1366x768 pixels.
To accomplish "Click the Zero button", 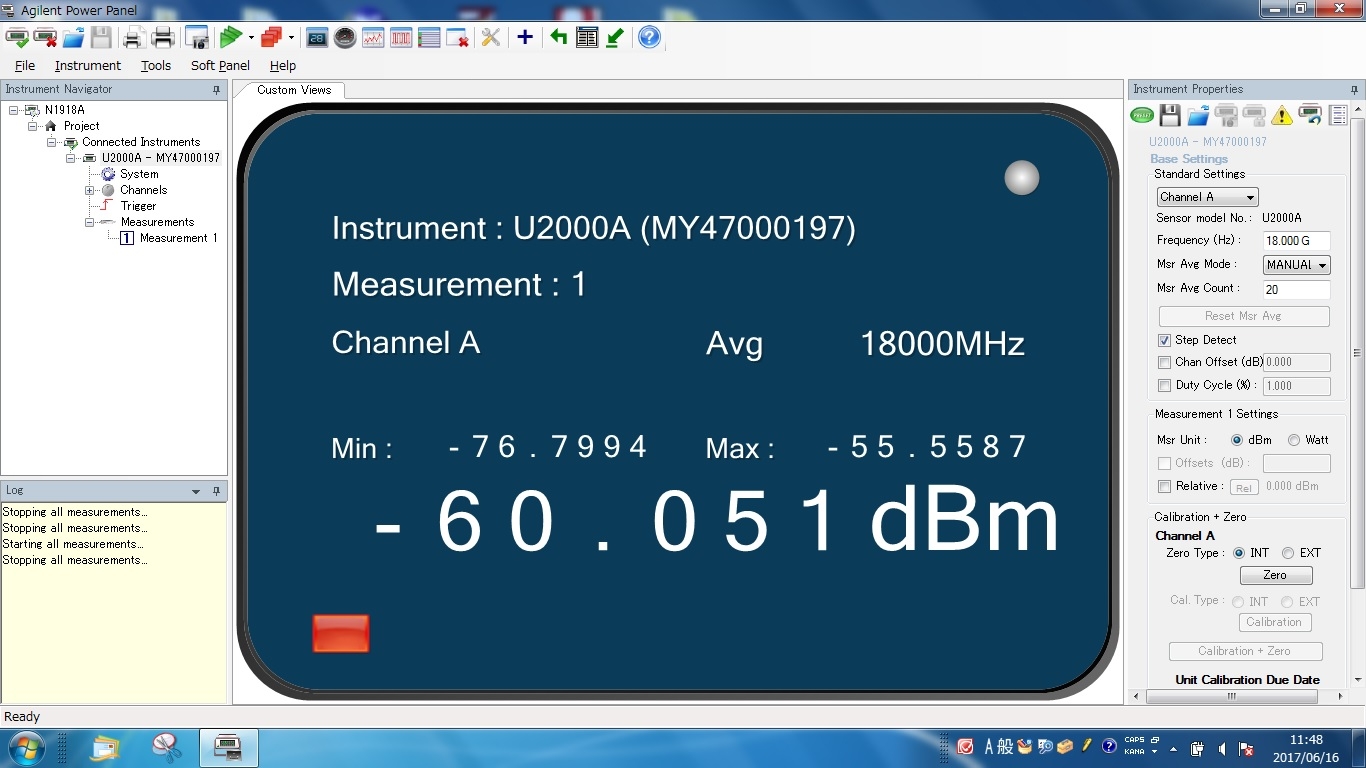I will pyautogui.click(x=1275, y=575).
